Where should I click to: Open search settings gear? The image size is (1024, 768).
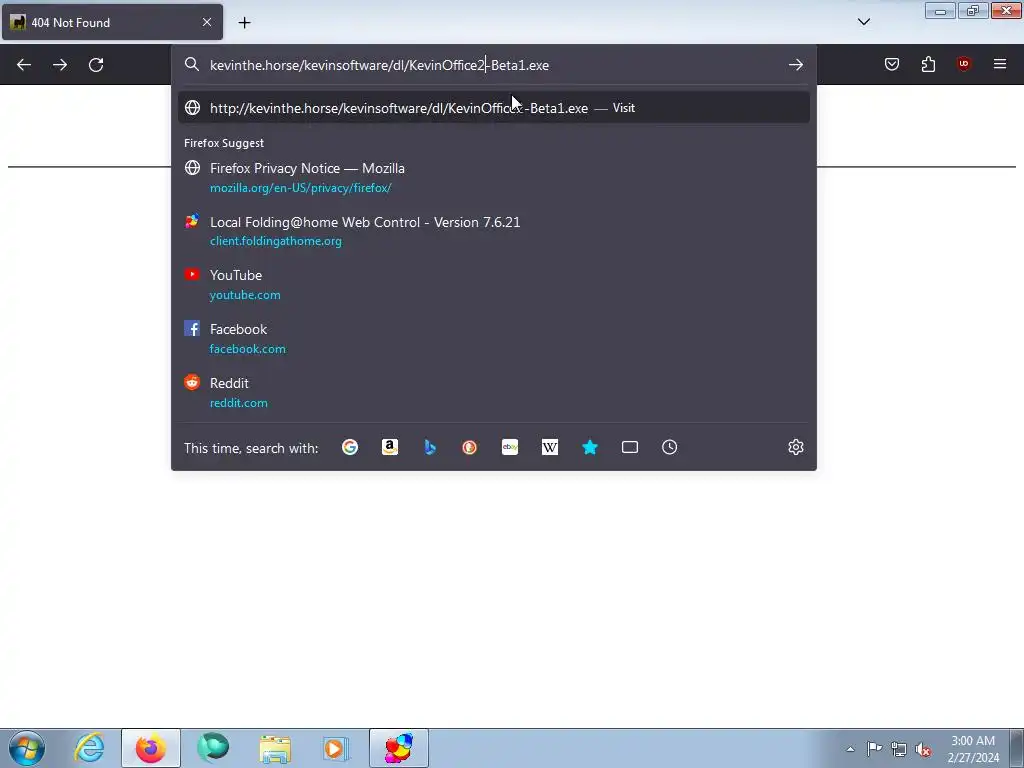pyautogui.click(x=795, y=447)
